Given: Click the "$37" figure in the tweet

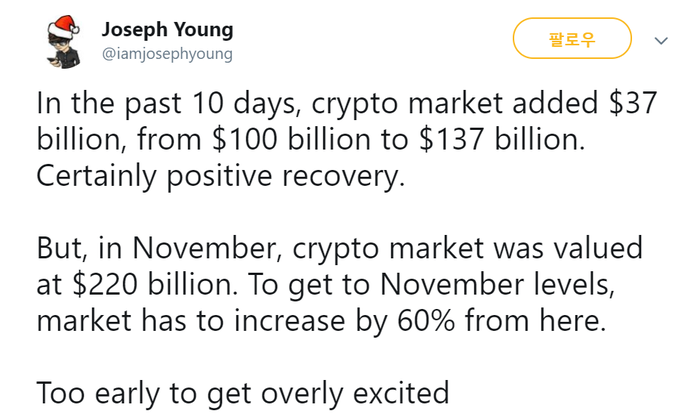Looking at the screenshot, I should click(633, 103).
